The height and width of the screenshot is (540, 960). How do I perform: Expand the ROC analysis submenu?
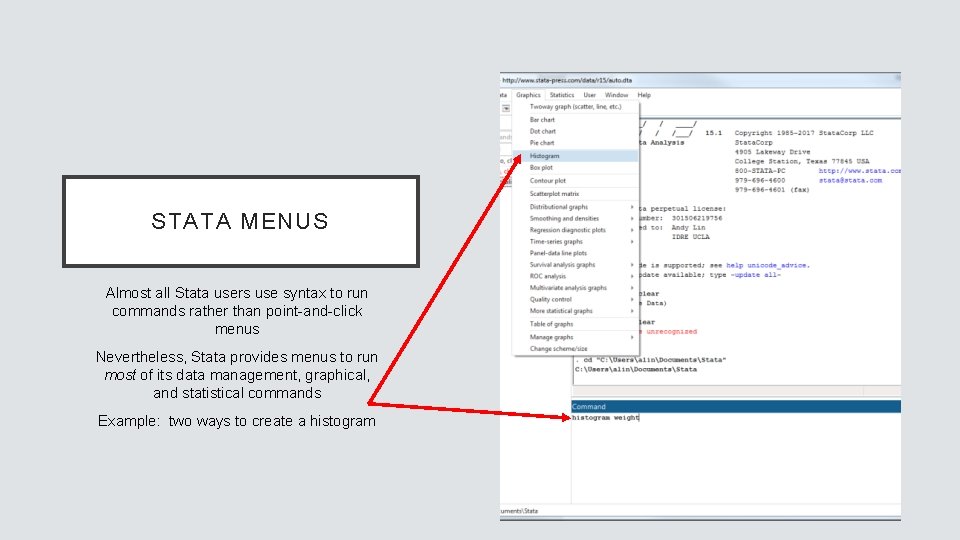pos(575,276)
